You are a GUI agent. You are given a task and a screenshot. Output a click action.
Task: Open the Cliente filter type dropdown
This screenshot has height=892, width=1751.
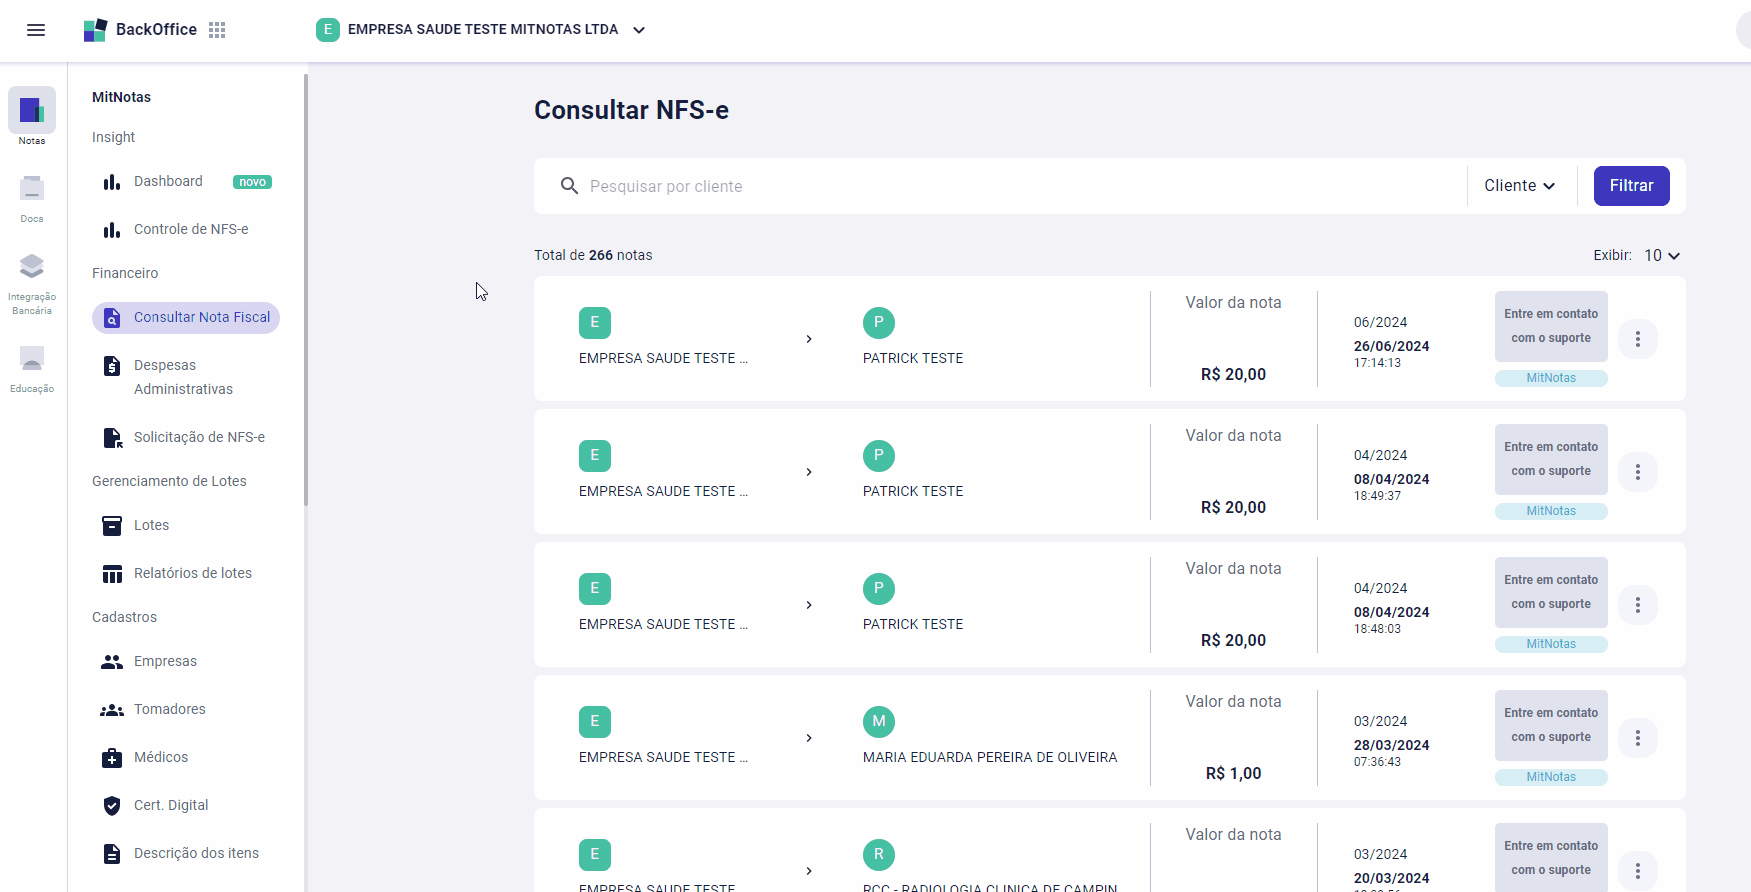(1519, 186)
